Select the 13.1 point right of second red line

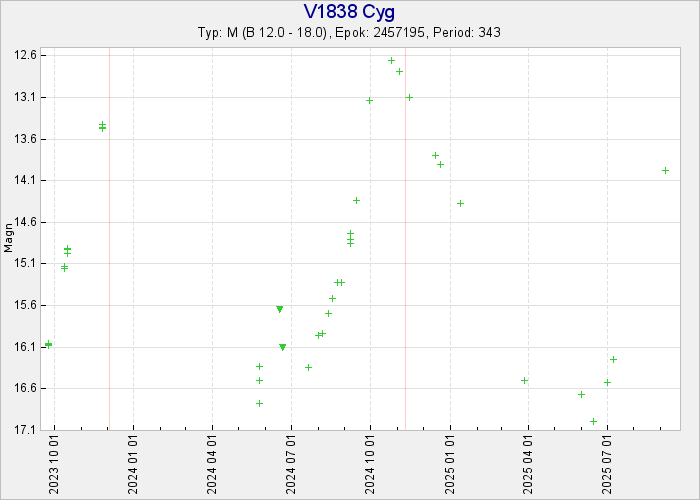pyautogui.click(x=409, y=97)
